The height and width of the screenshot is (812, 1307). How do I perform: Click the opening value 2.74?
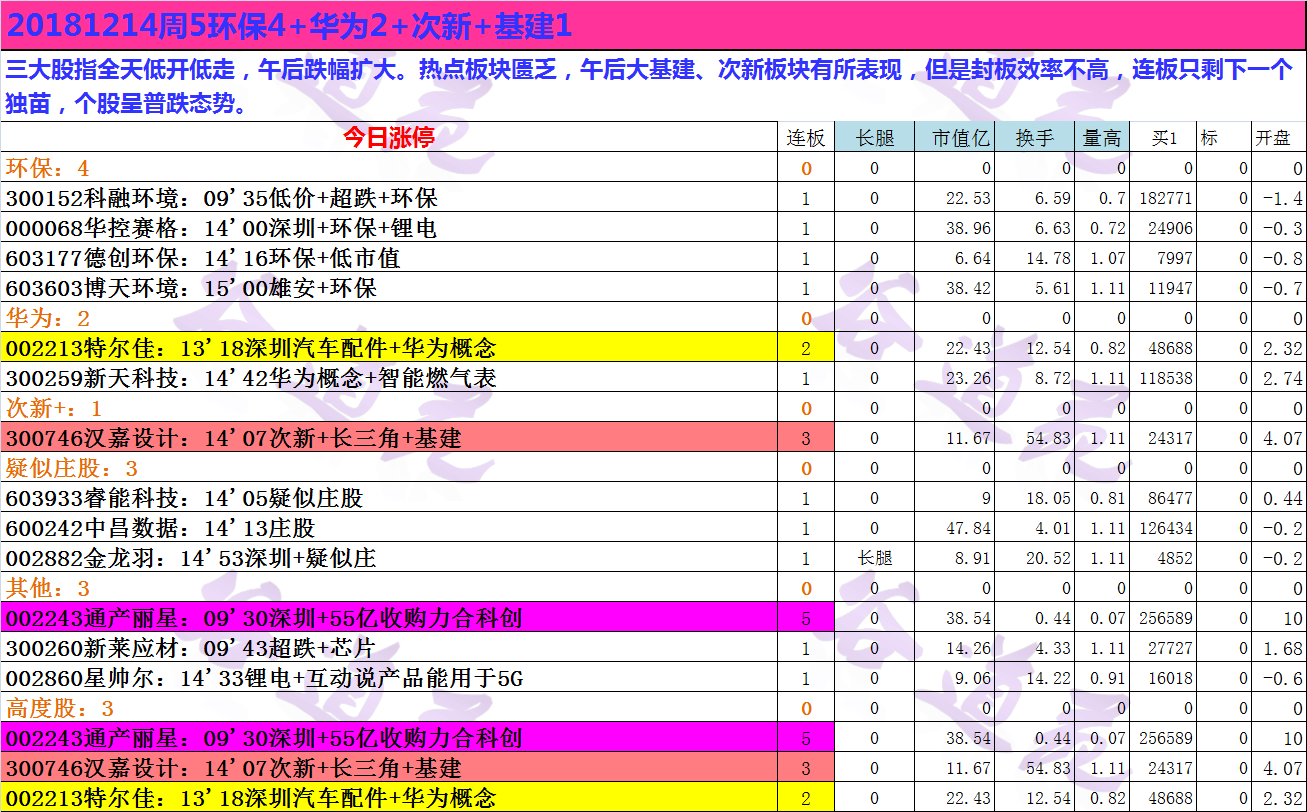[x=1284, y=379]
